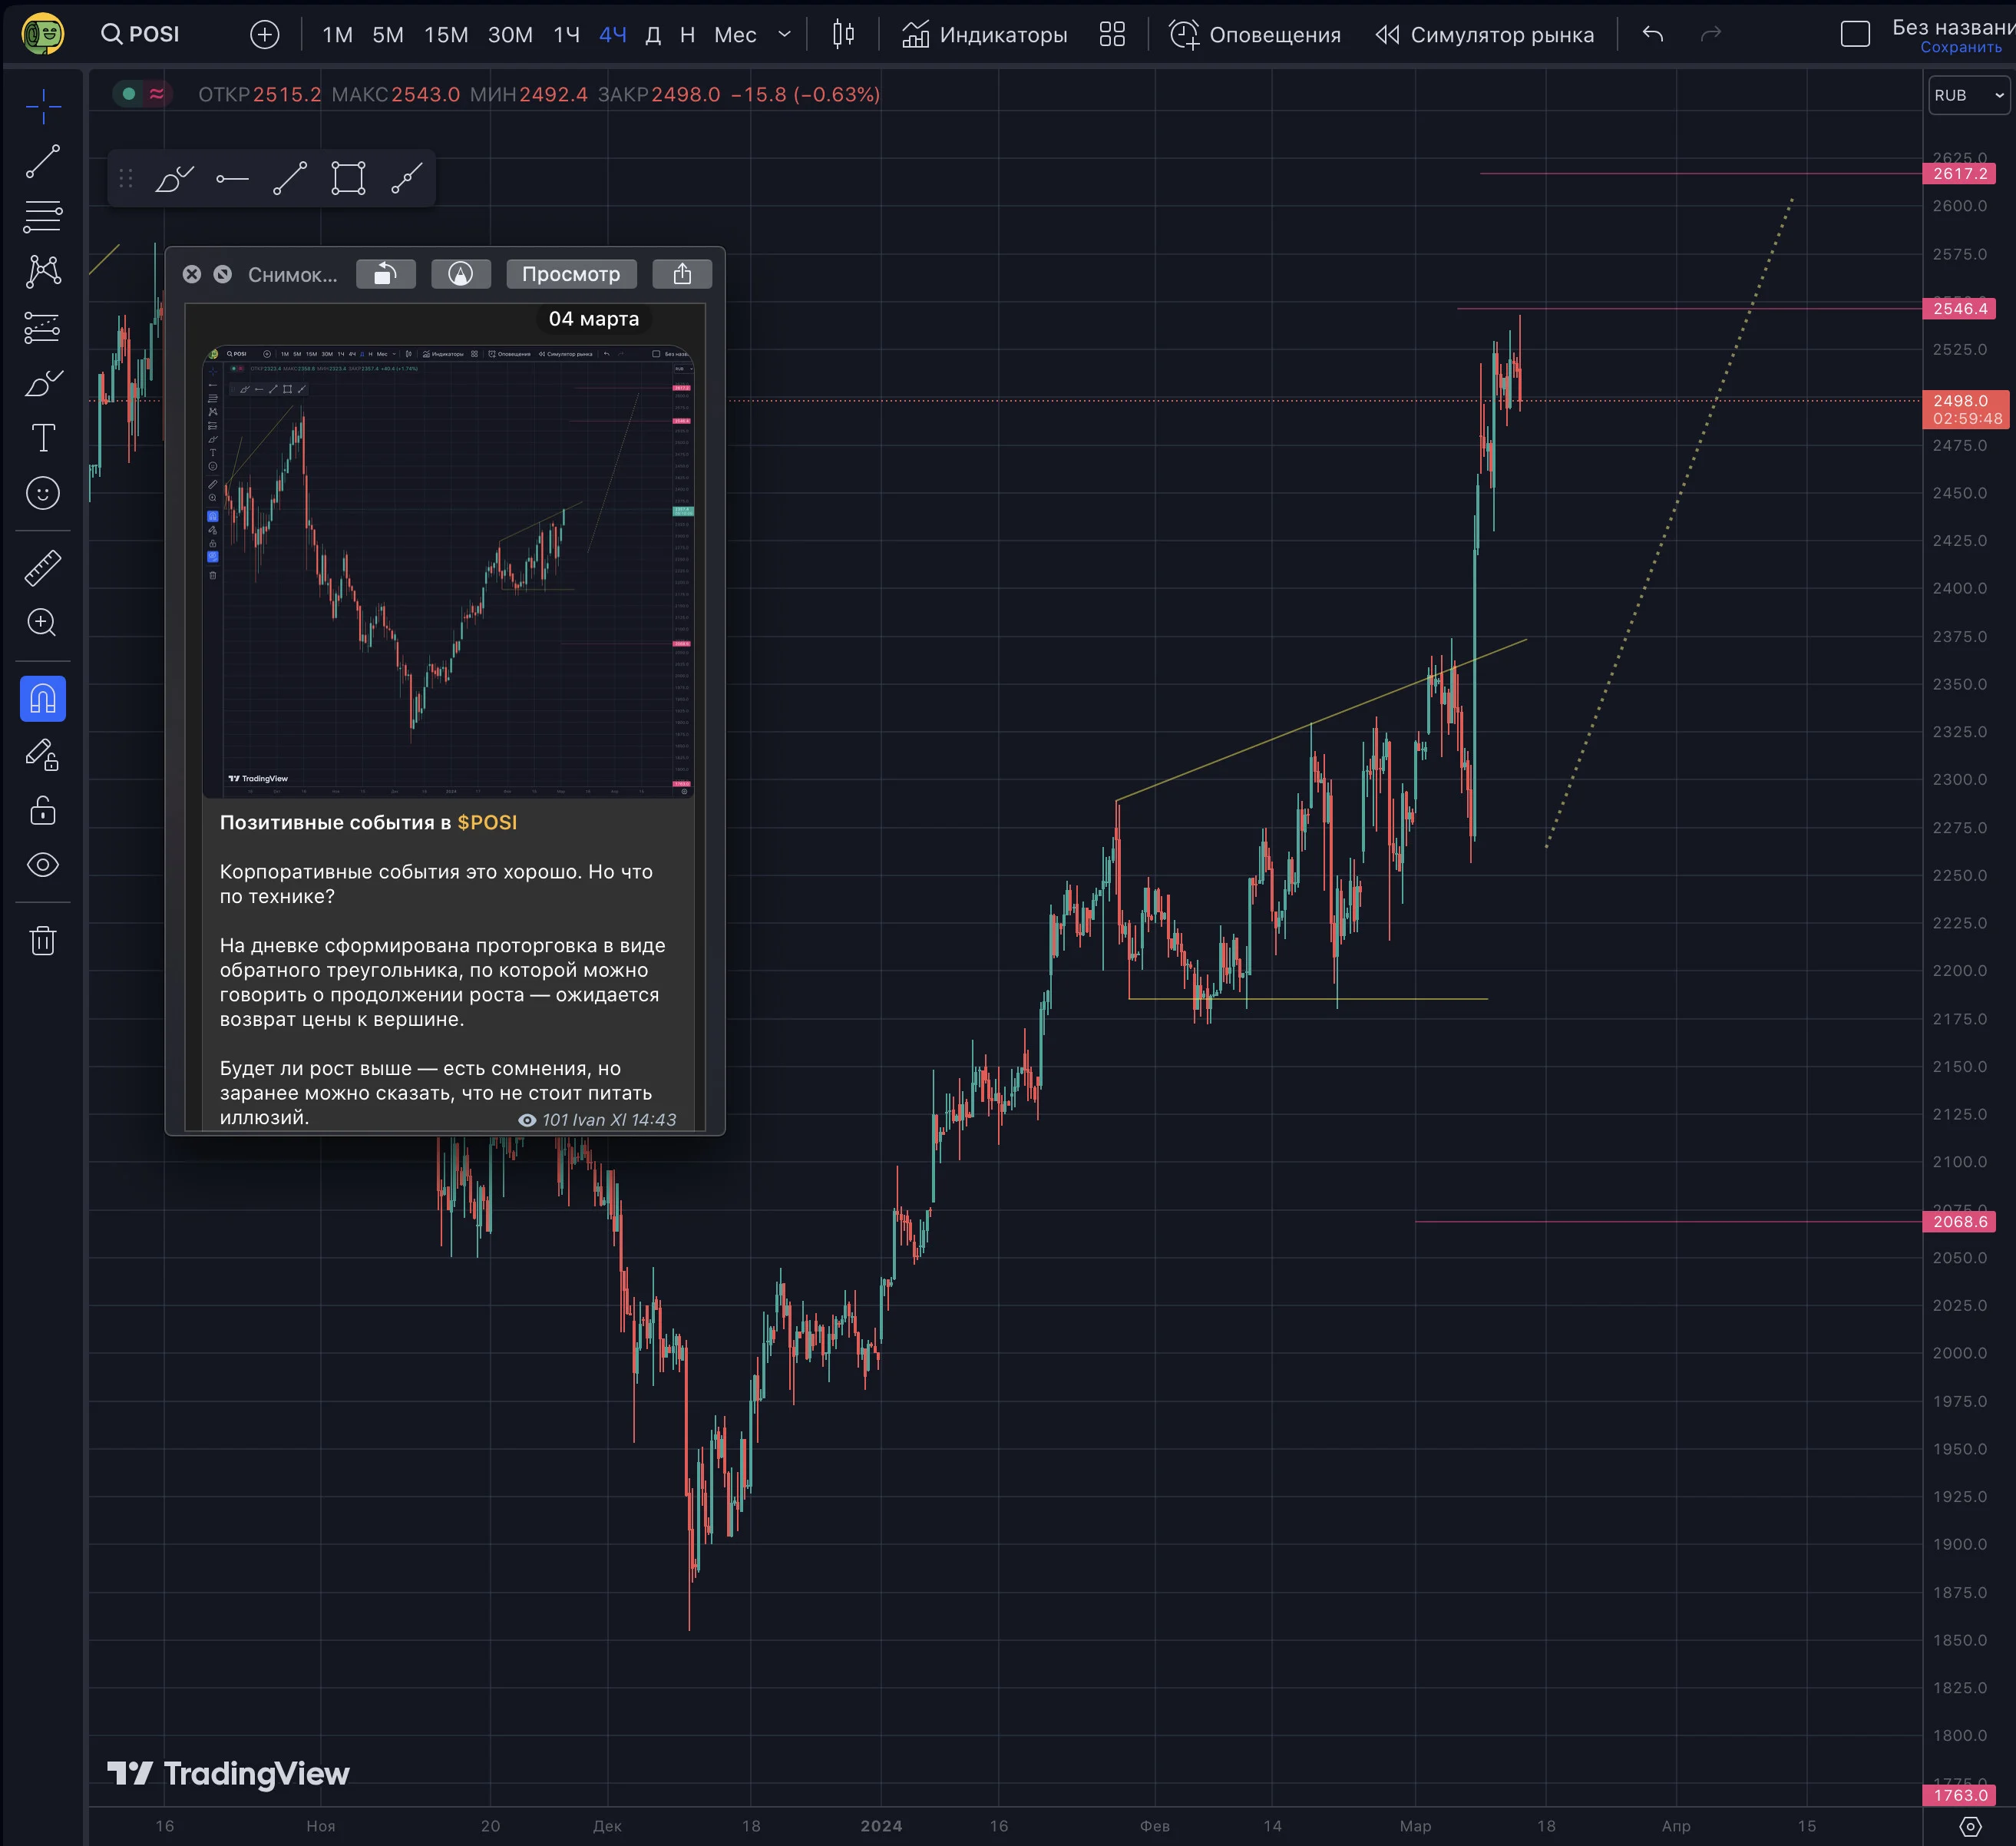
Task: Switch to the Мес monthly timeframe
Action: [735, 35]
